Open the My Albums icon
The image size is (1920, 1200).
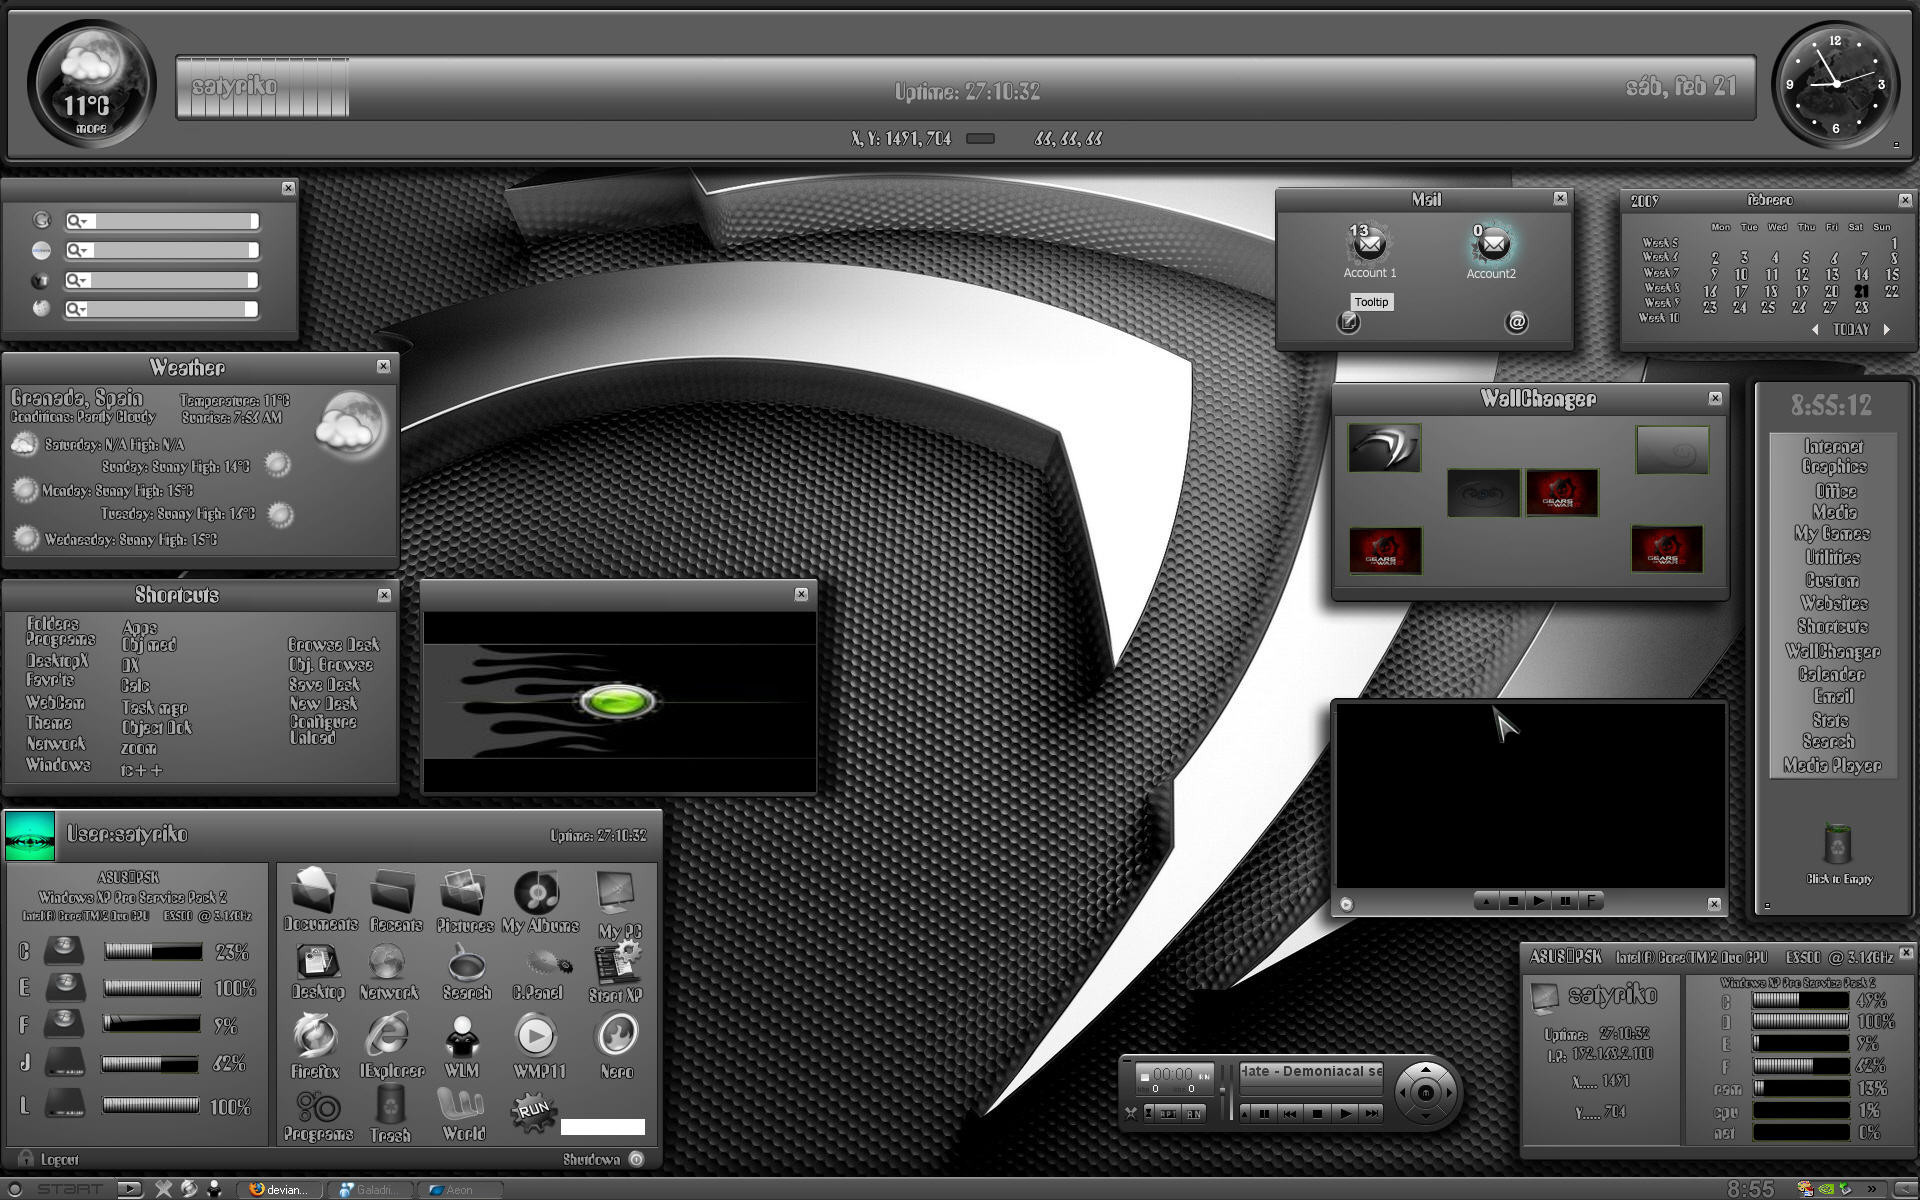(x=537, y=890)
